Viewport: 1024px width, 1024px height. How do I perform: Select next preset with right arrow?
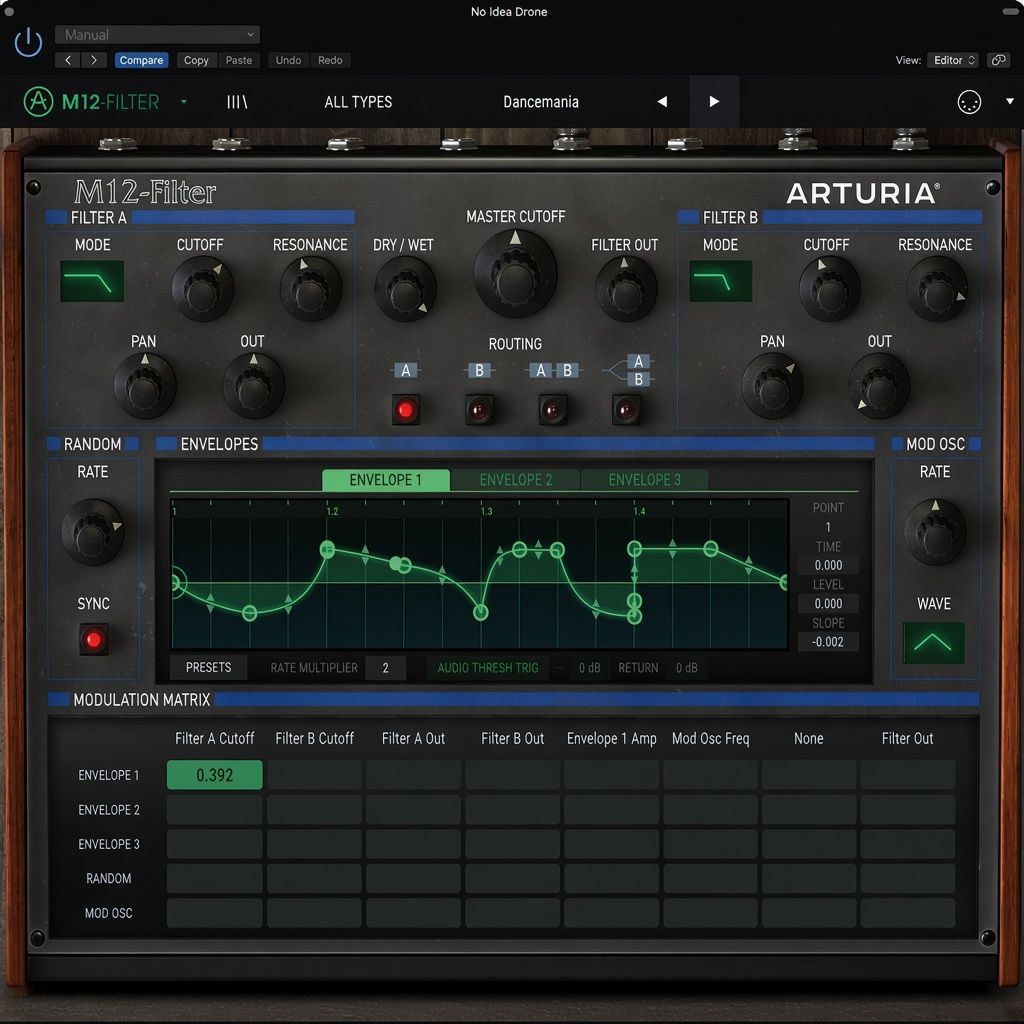coord(714,102)
